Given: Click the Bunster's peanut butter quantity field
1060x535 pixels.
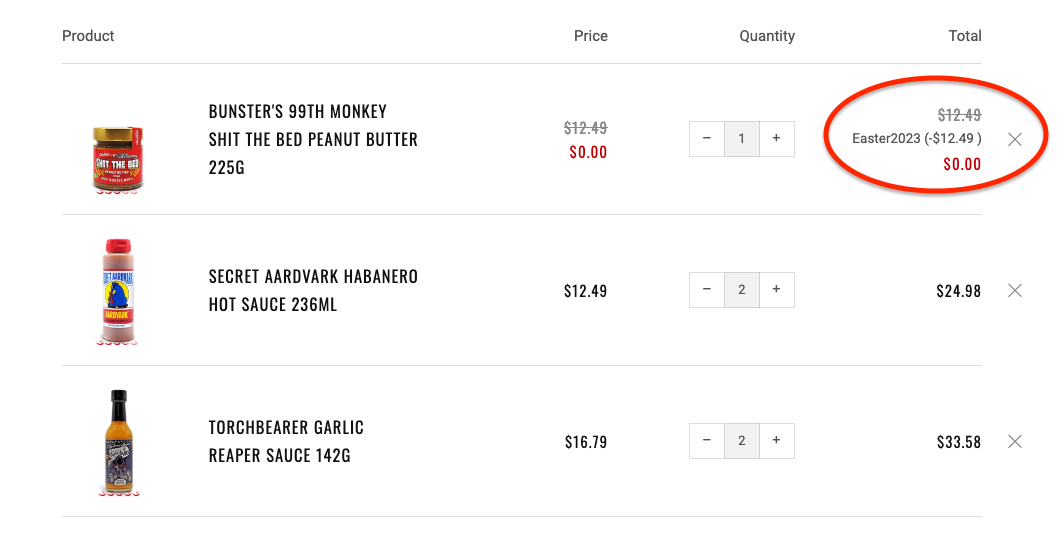Looking at the screenshot, I should [742, 139].
